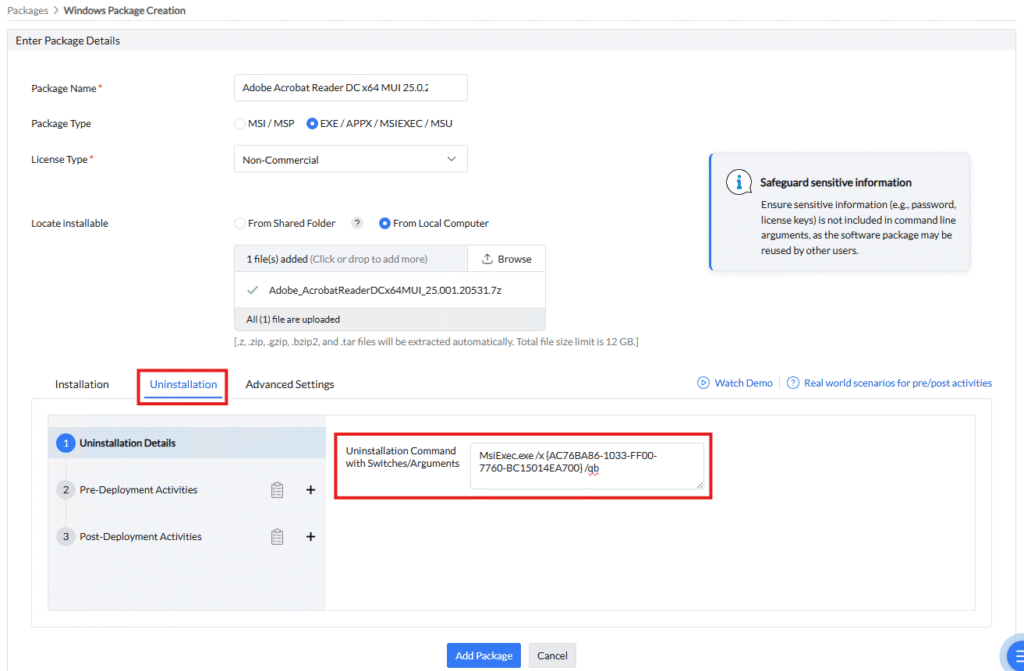Click the Browse button to upload file
The image size is (1024, 671).
click(507, 259)
